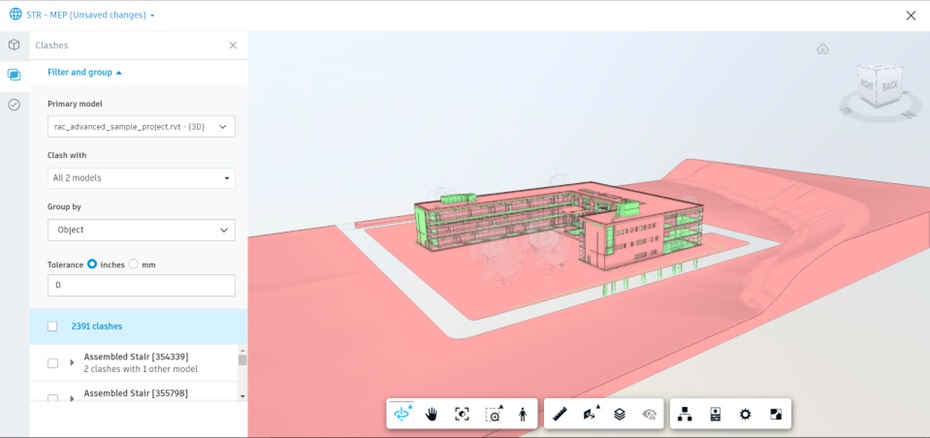Viewport: 930px width, 438px height.
Task: Close the Clashes panel
Action: (x=233, y=45)
